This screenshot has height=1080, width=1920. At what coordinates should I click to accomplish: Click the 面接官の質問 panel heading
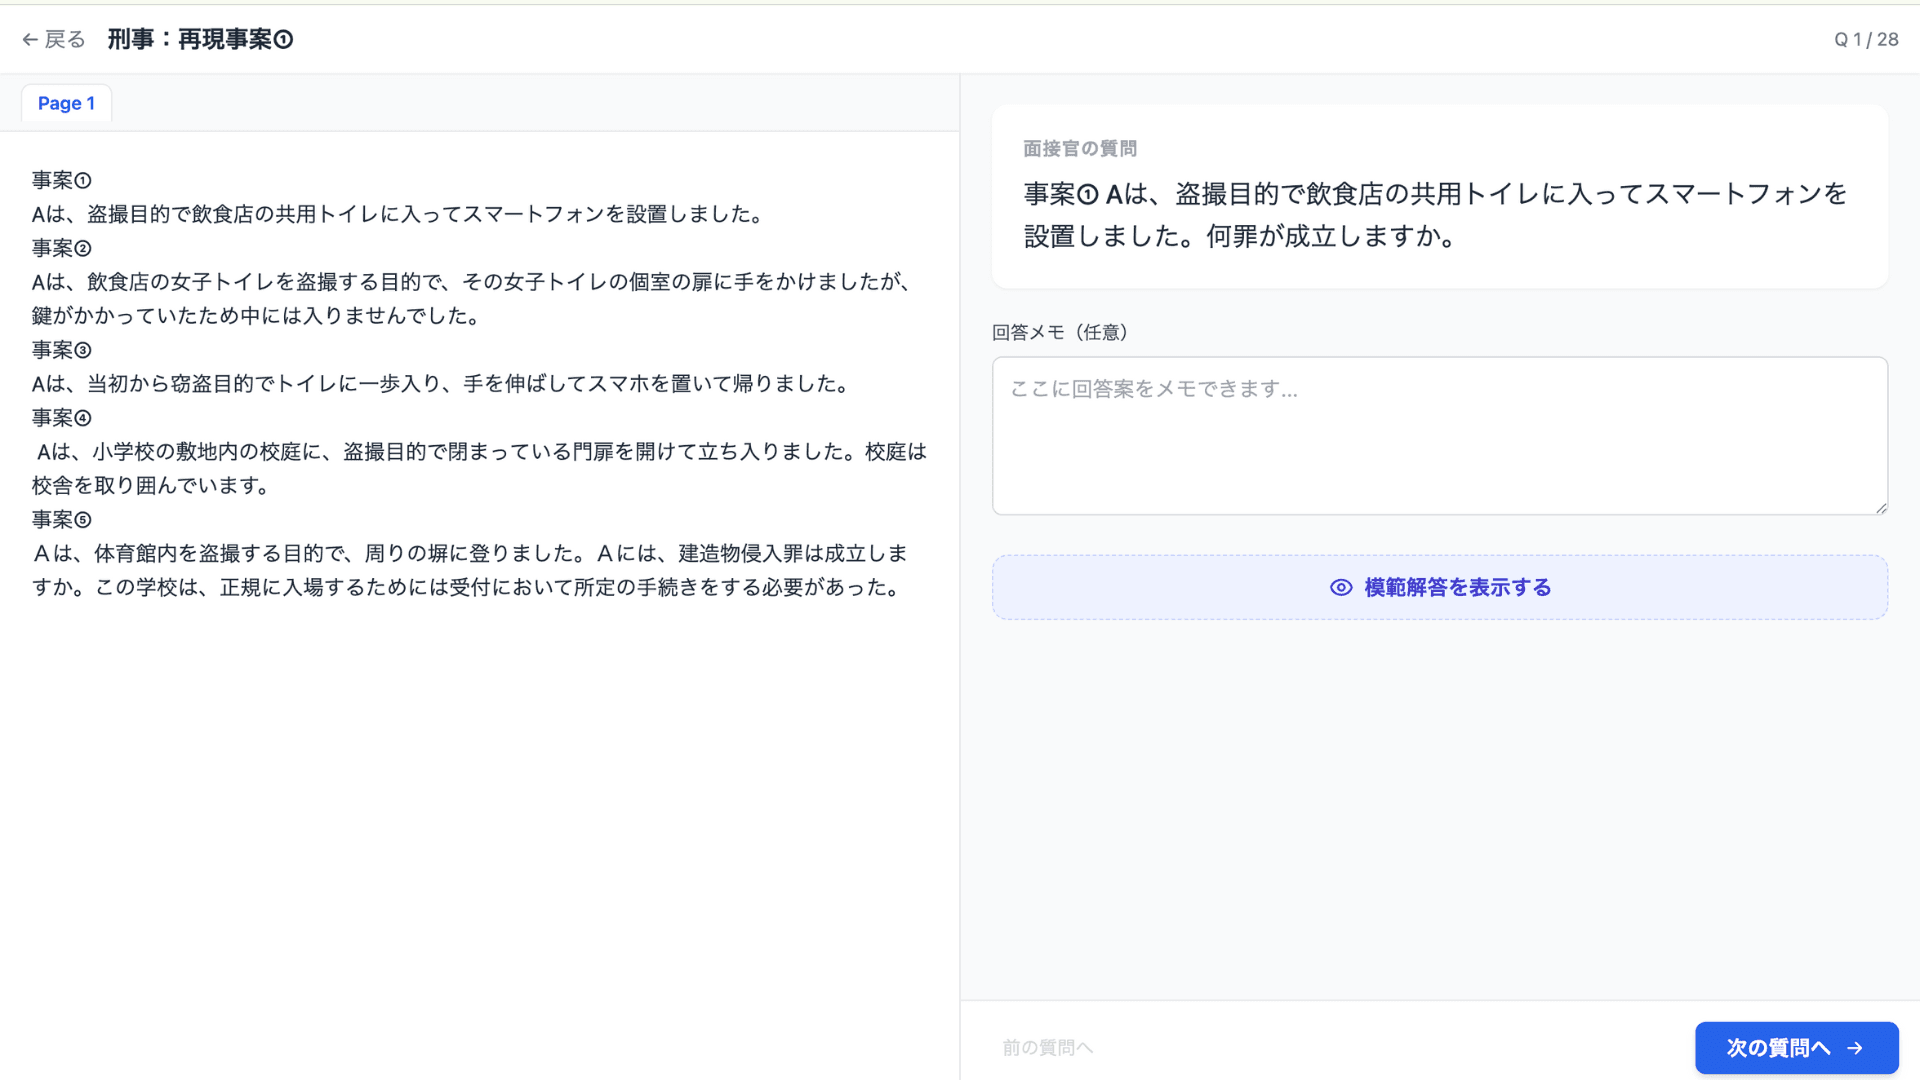[1080, 148]
